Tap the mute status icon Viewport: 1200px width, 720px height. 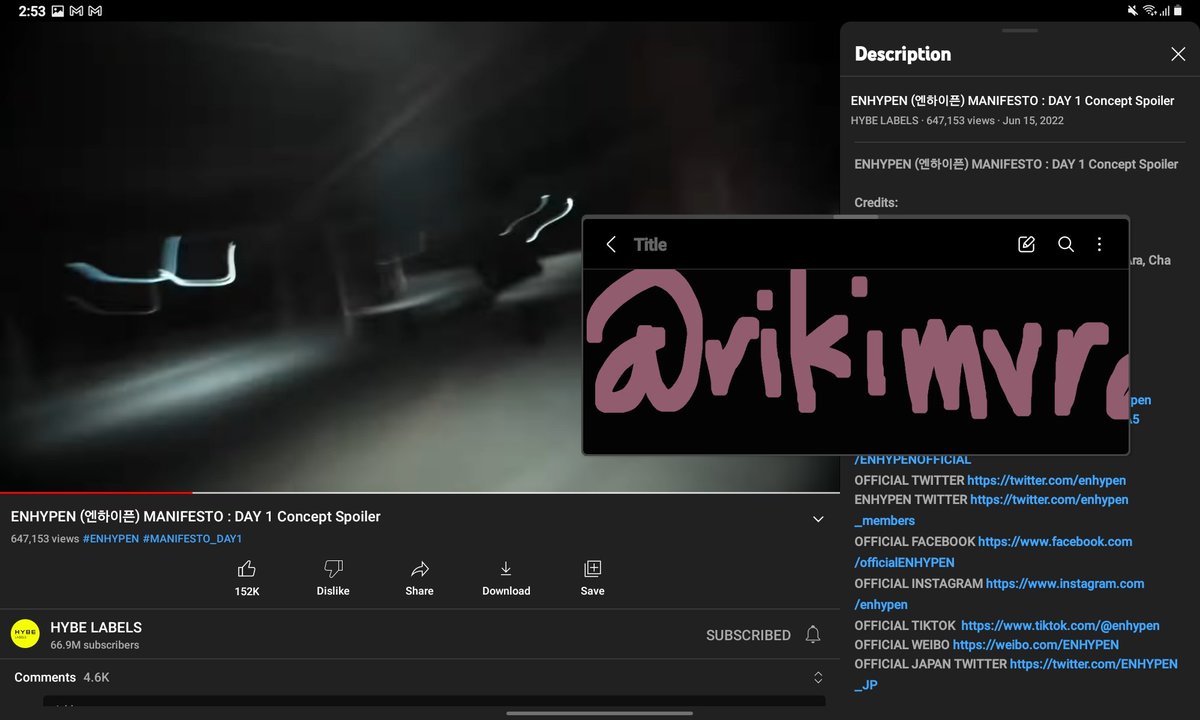click(x=1133, y=10)
